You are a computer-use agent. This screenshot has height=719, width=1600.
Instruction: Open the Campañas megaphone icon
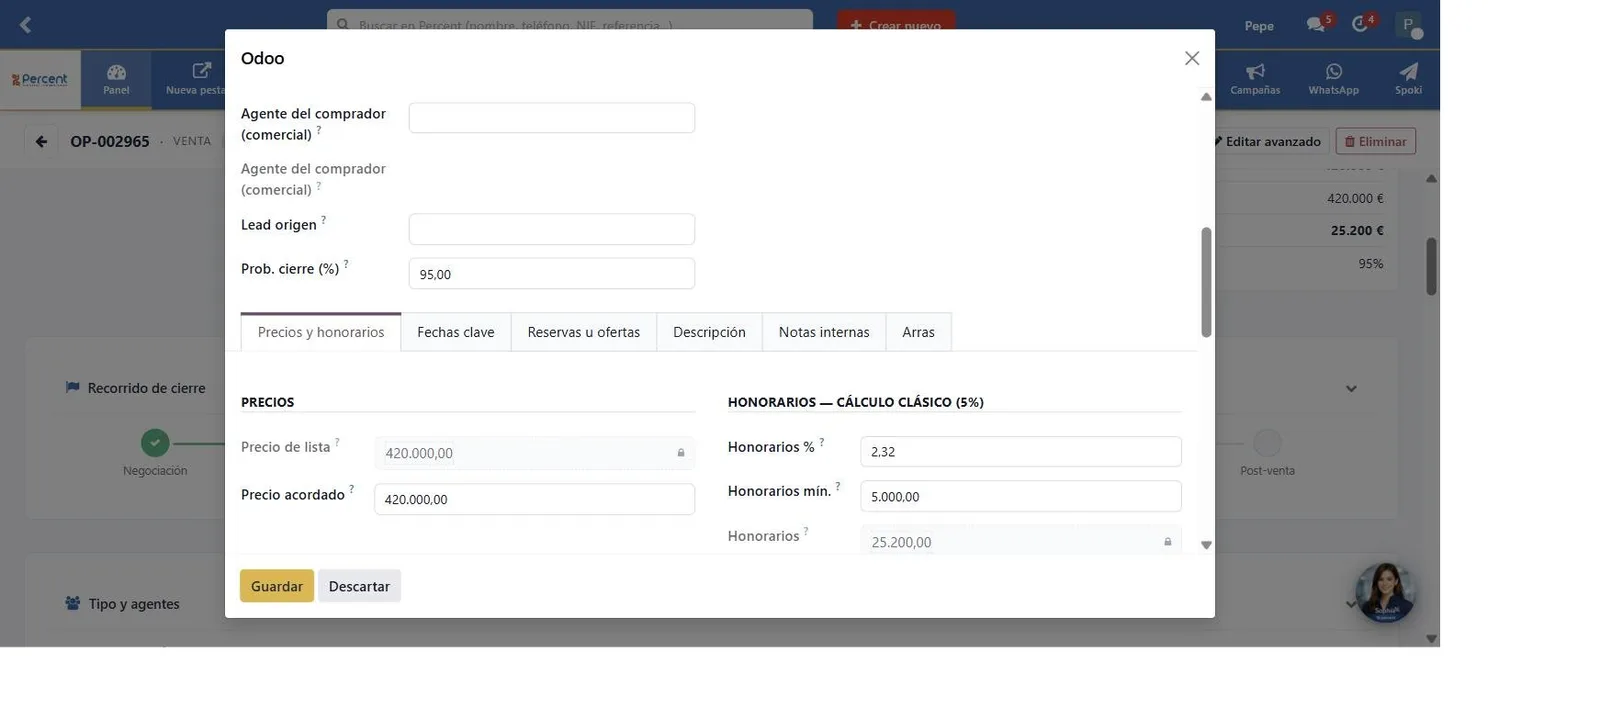1255,71
